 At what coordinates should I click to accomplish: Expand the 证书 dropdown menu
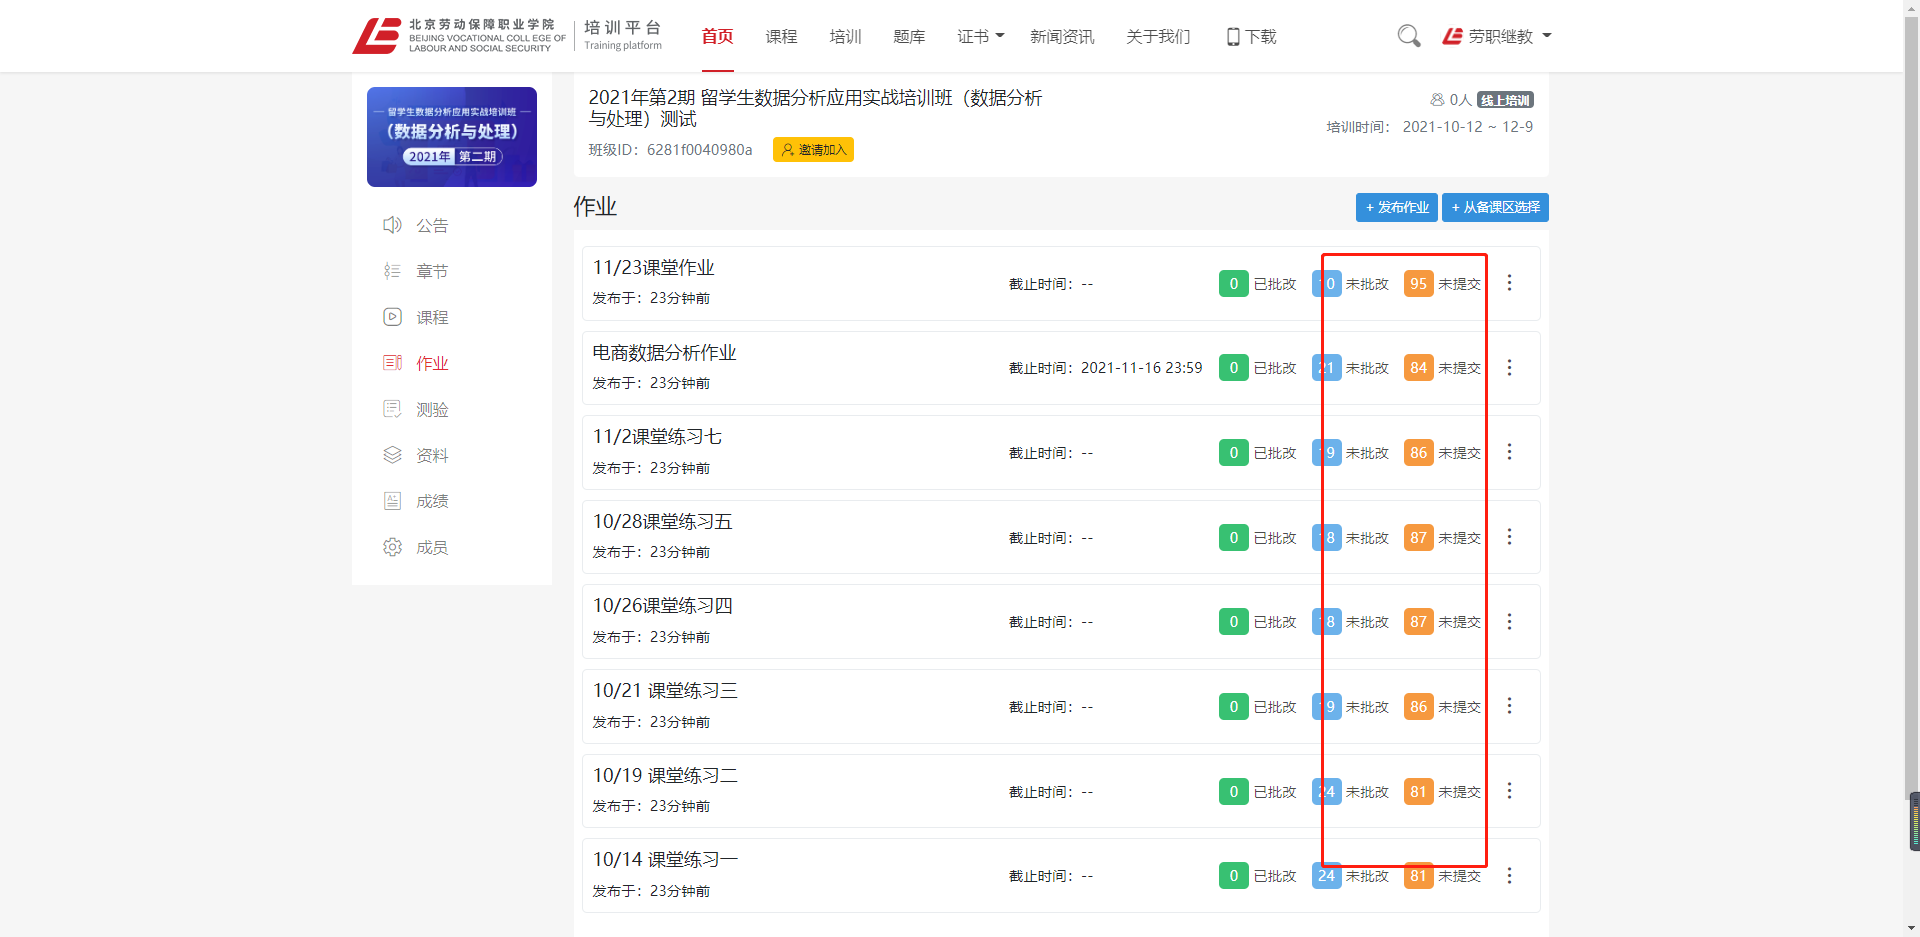pyautogui.click(x=980, y=37)
